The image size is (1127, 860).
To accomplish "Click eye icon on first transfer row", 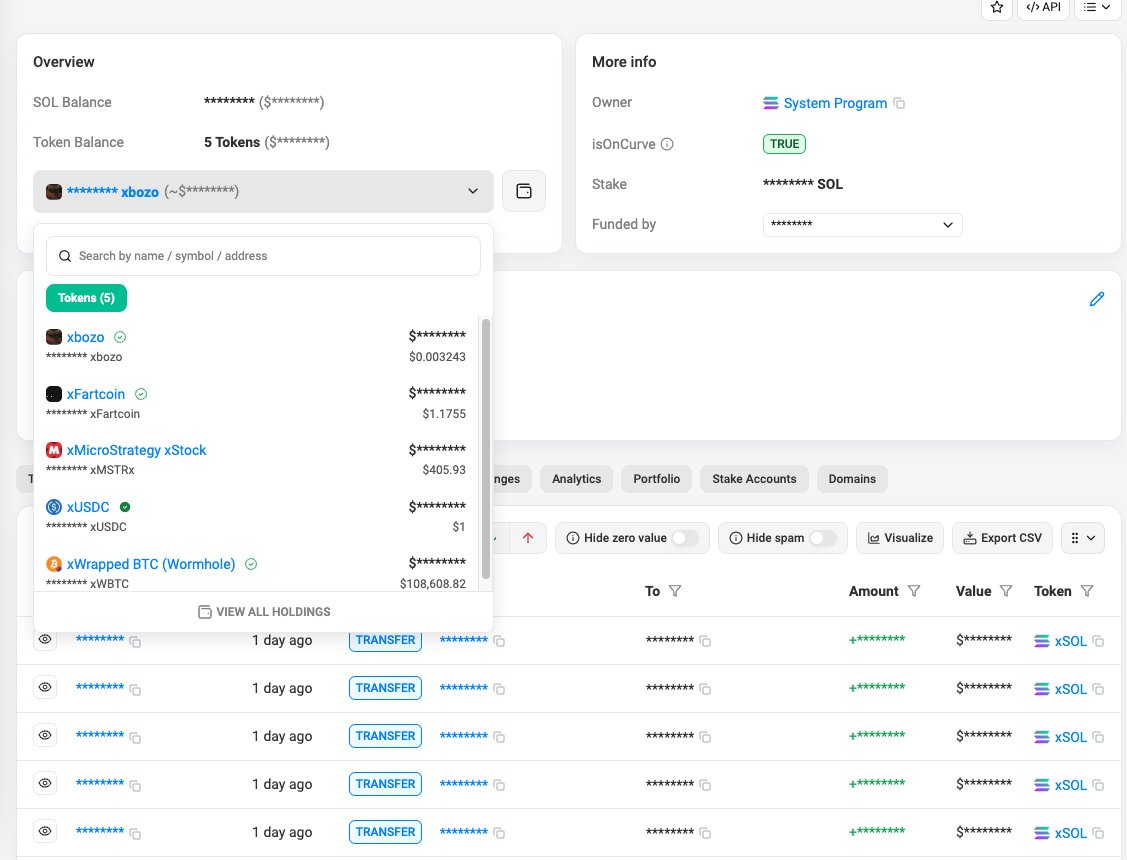I will point(45,639).
